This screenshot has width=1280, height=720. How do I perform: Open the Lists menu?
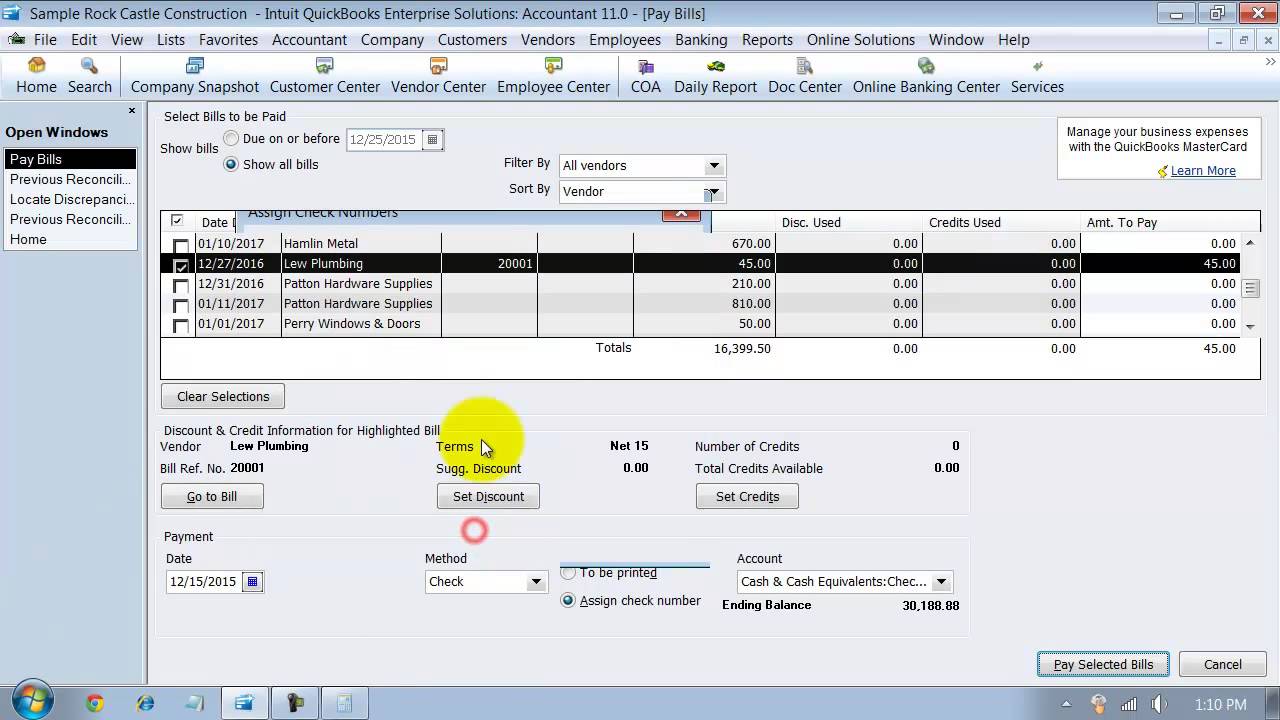(x=171, y=40)
